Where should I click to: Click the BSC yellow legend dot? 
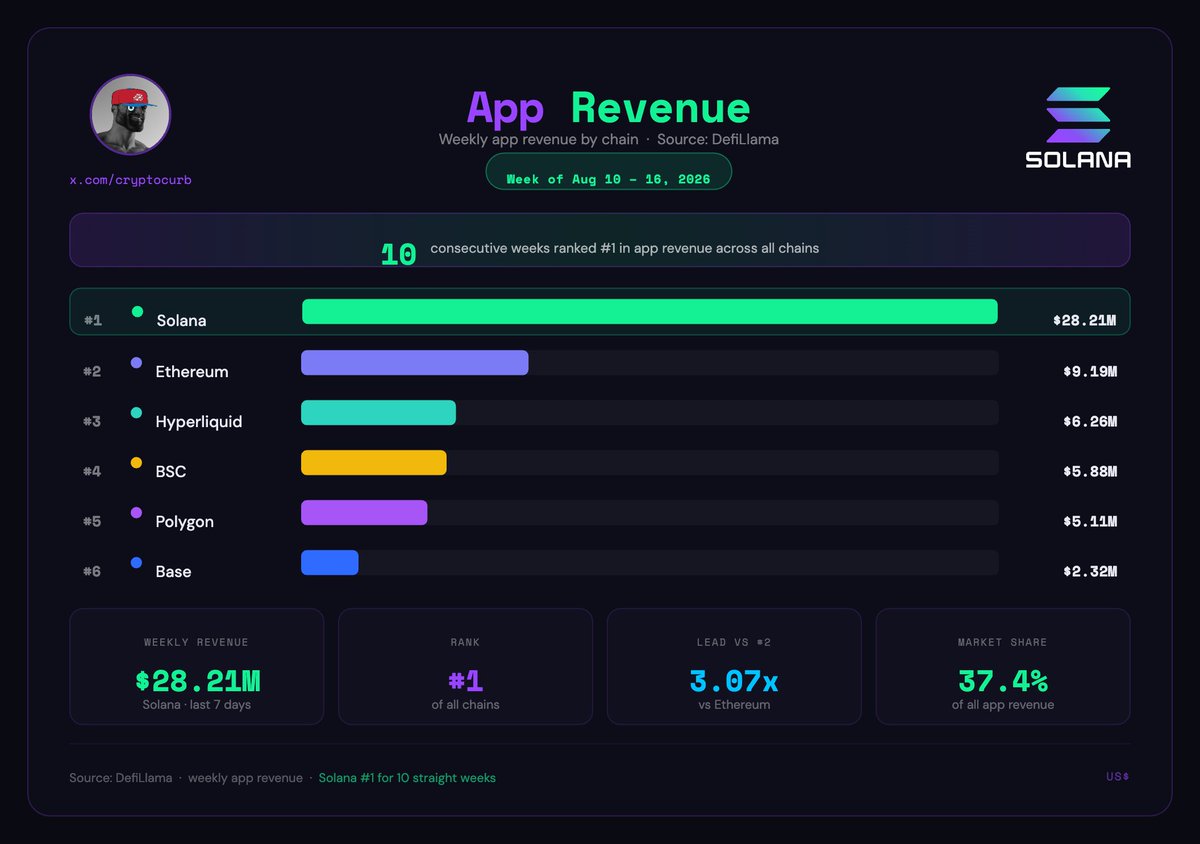point(136,462)
